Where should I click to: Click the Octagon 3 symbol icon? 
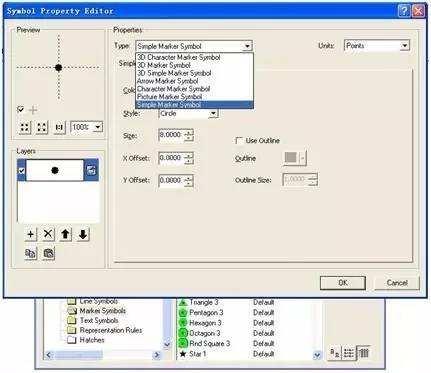(x=183, y=333)
